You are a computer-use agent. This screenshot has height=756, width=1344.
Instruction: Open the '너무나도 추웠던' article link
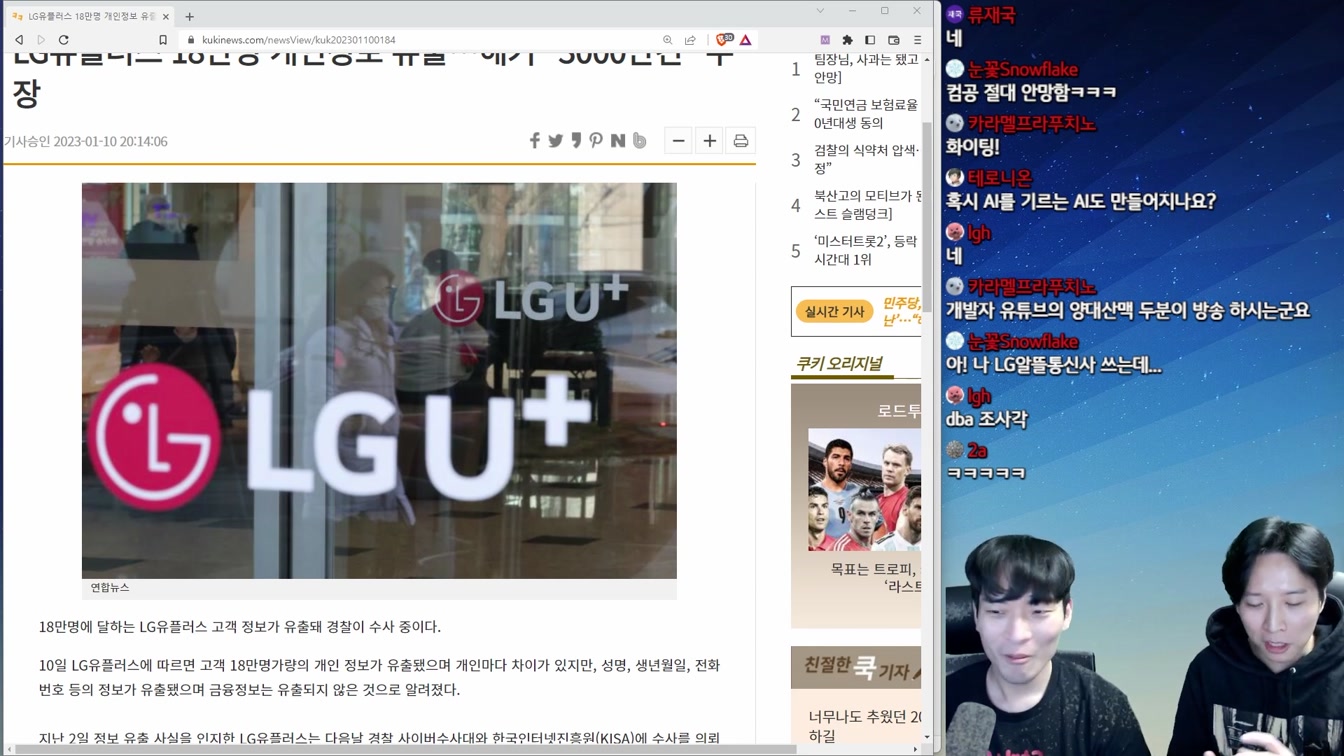pos(865,726)
